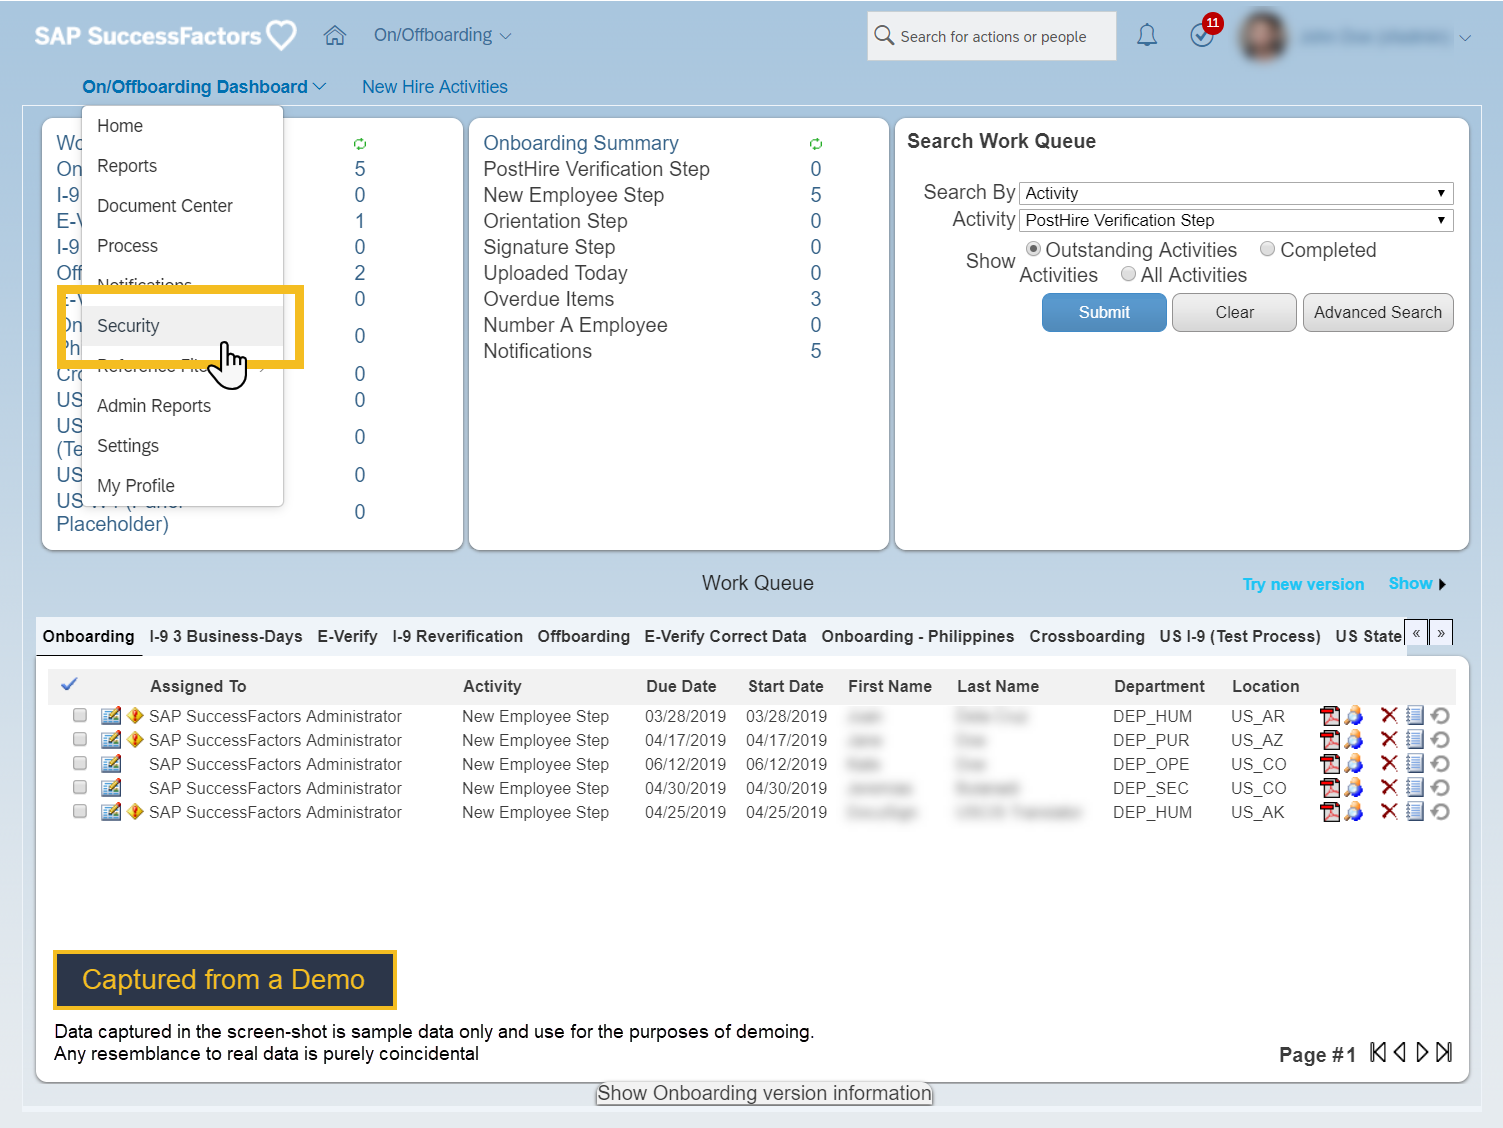Open the user name dropdown chevron
This screenshot has height=1128, width=1503.
pyautogui.click(x=1465, y=38)
